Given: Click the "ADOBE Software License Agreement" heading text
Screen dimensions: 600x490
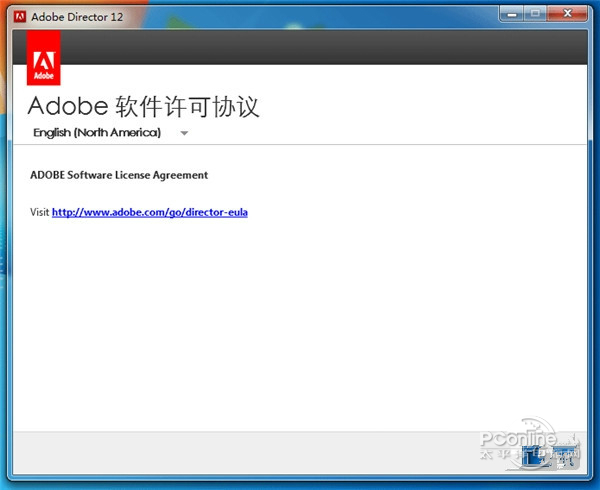Looking at the screenshot, I should [x=119, y=175].
